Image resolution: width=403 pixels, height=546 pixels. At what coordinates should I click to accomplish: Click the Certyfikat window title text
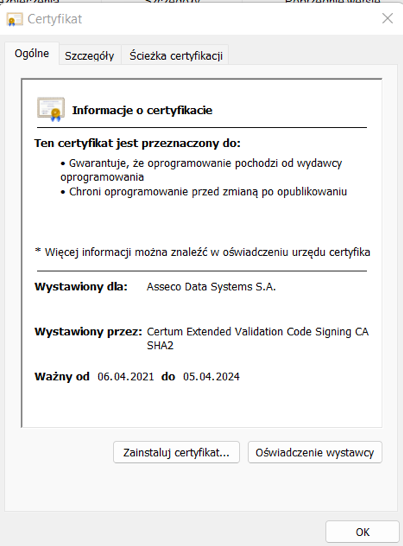tap(55, 19)
